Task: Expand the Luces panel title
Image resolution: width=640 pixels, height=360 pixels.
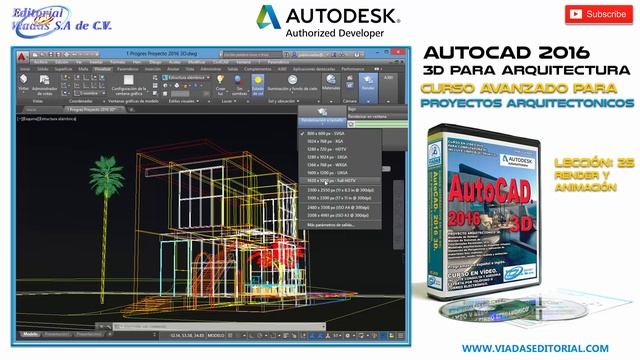Action: [229, 101]
